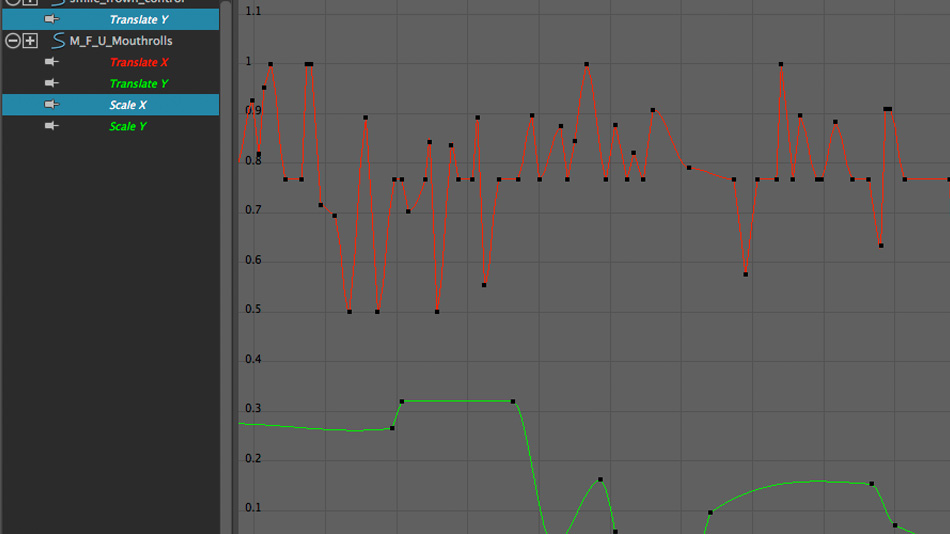950x534 pixels.
Task: Select green keyframe starting the 0.32 plateau
Action: pyautogui.click(x=401, y=401)
